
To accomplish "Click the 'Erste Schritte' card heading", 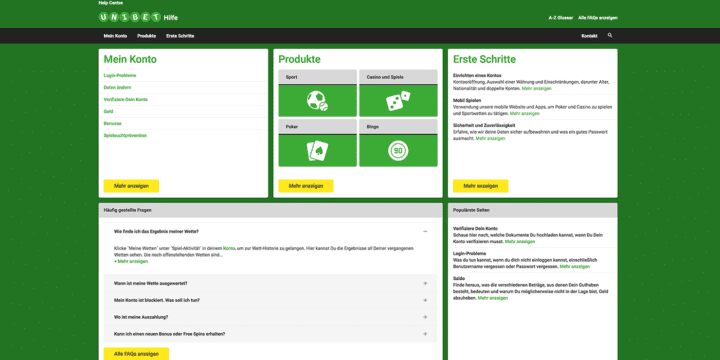I will (x=484, y=59).
